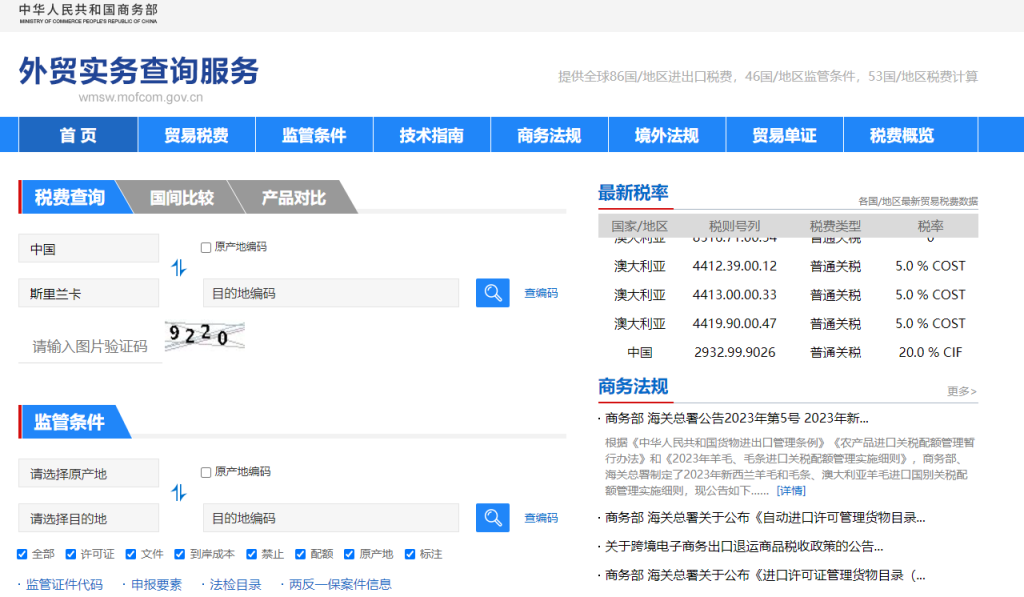Open 法检目录 link
Image resolution: width=1024 pixels, height=597 pixels.
235,585
